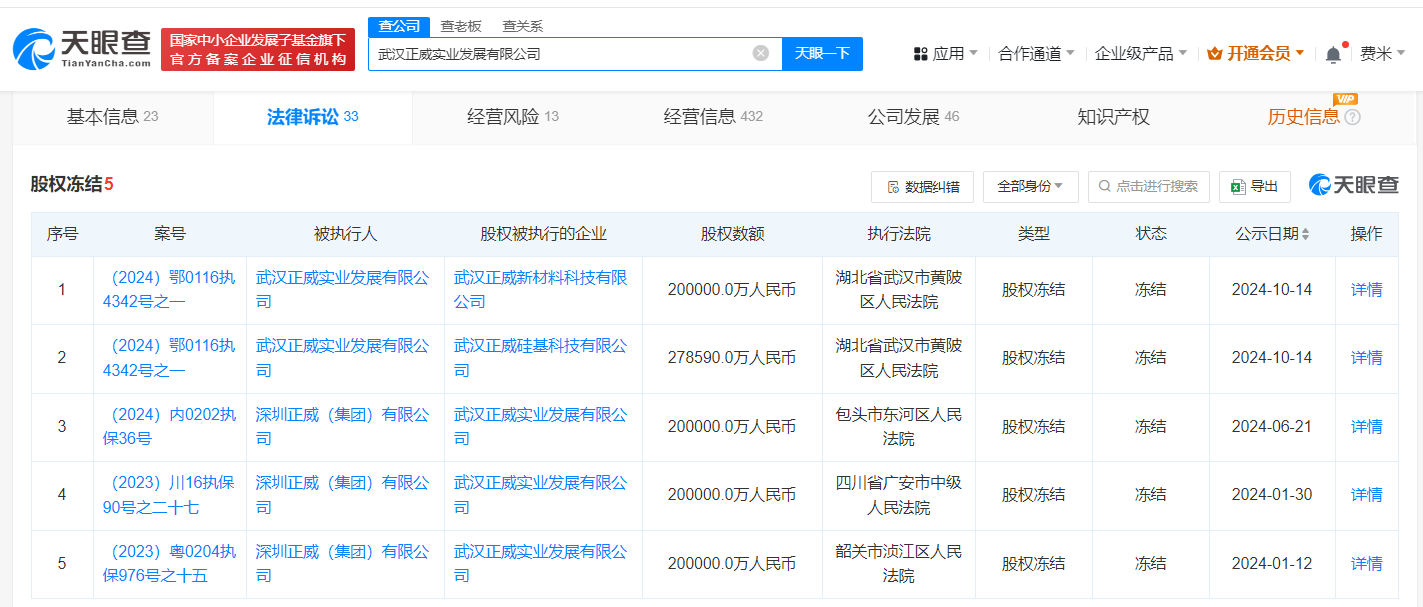Open 武汉正威实业发展有限公司 enterprise in row 3
The image size is (1423, 607).
pyautogui.click(x=541, y=427)
